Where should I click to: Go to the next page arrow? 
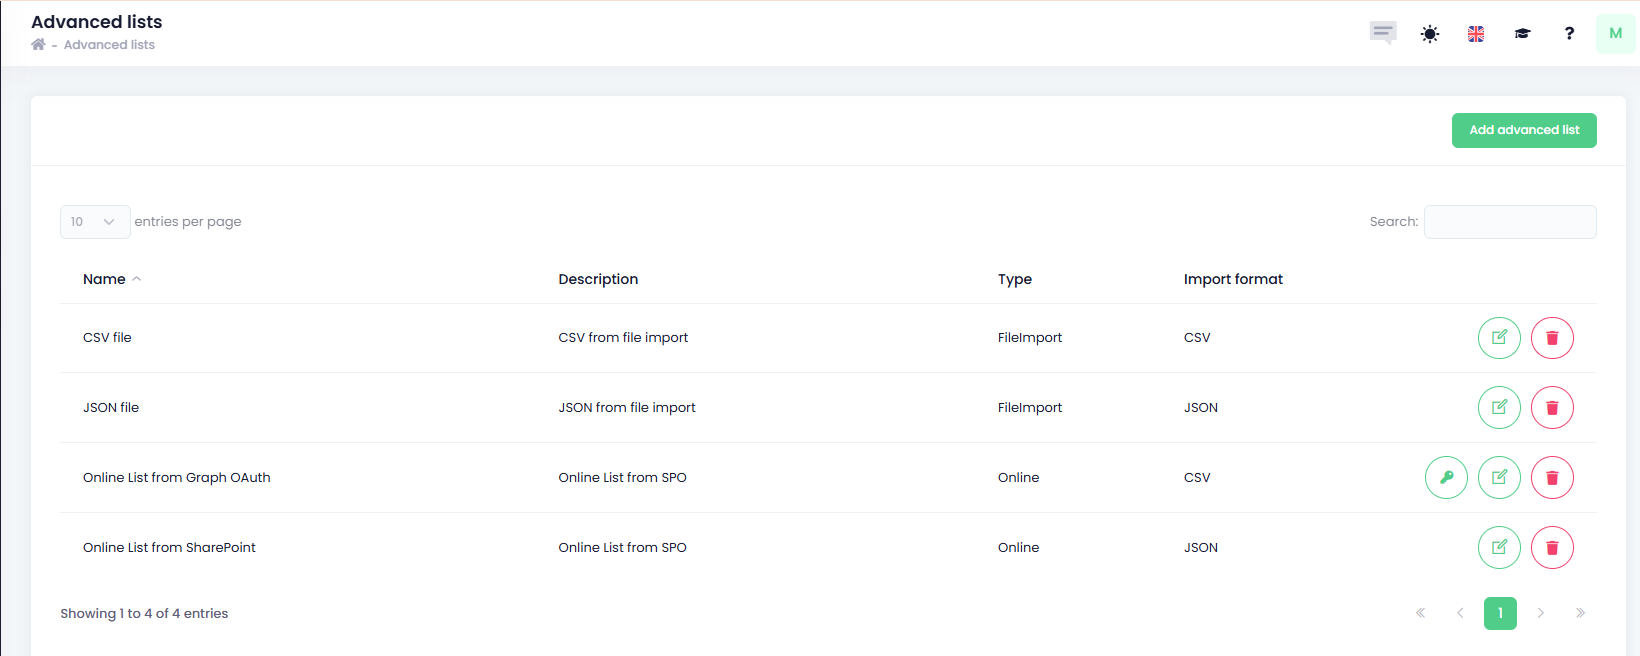(1541, 613)
